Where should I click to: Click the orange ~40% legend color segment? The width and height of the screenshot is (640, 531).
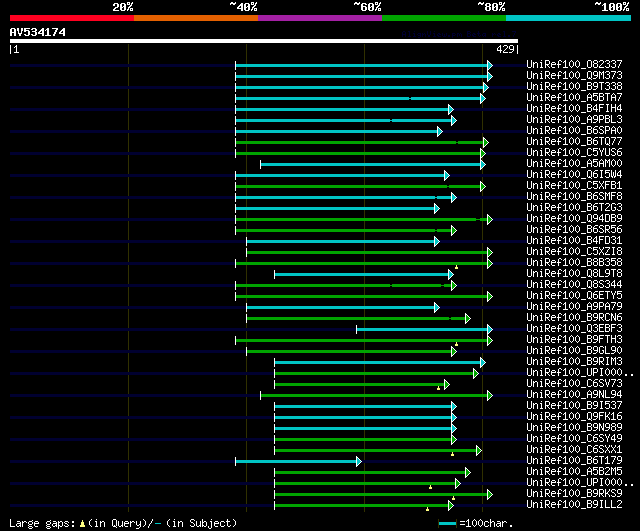click(196, 18)
